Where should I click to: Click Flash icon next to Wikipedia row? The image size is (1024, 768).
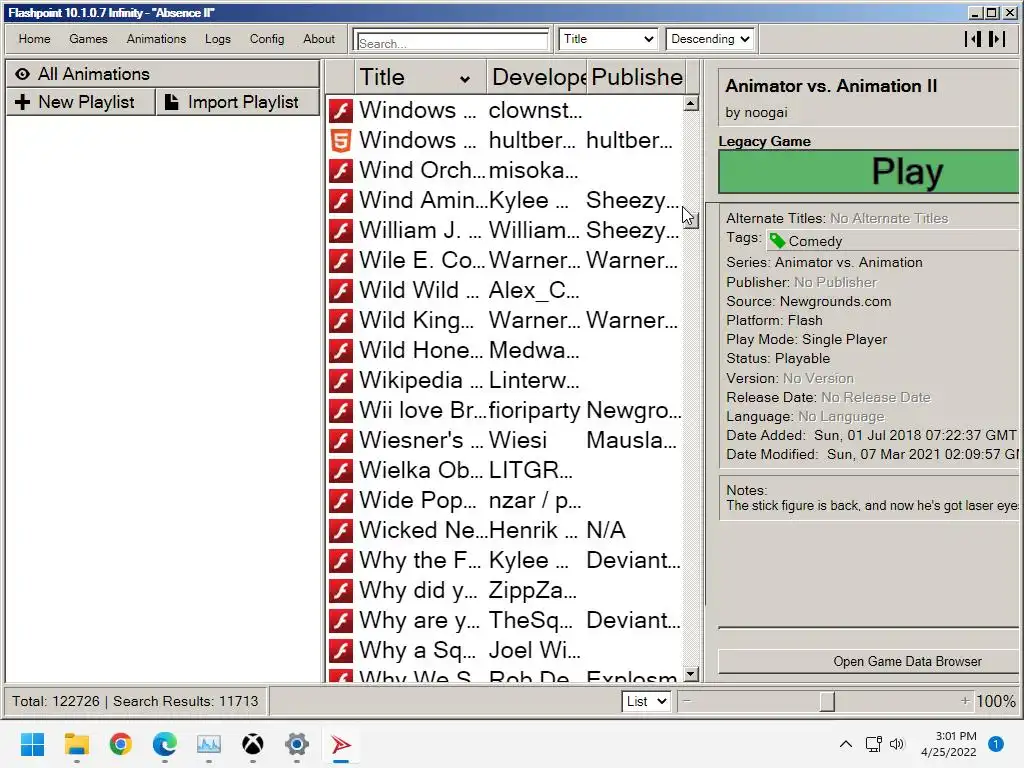coord(340,381)
